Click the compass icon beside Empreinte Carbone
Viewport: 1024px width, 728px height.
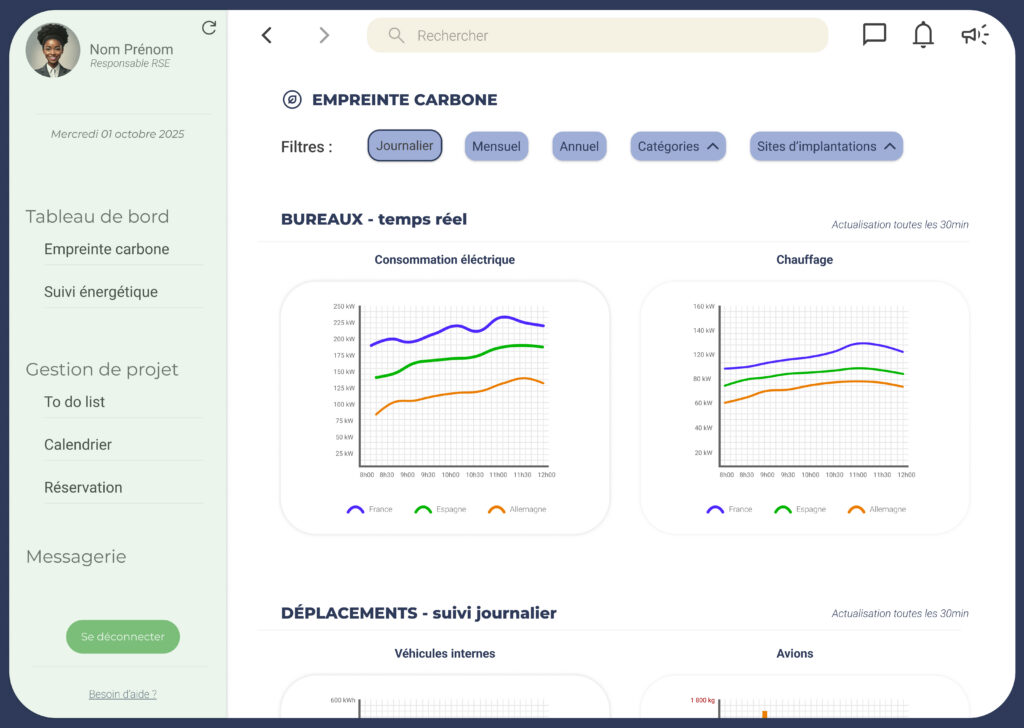point(292,100)
